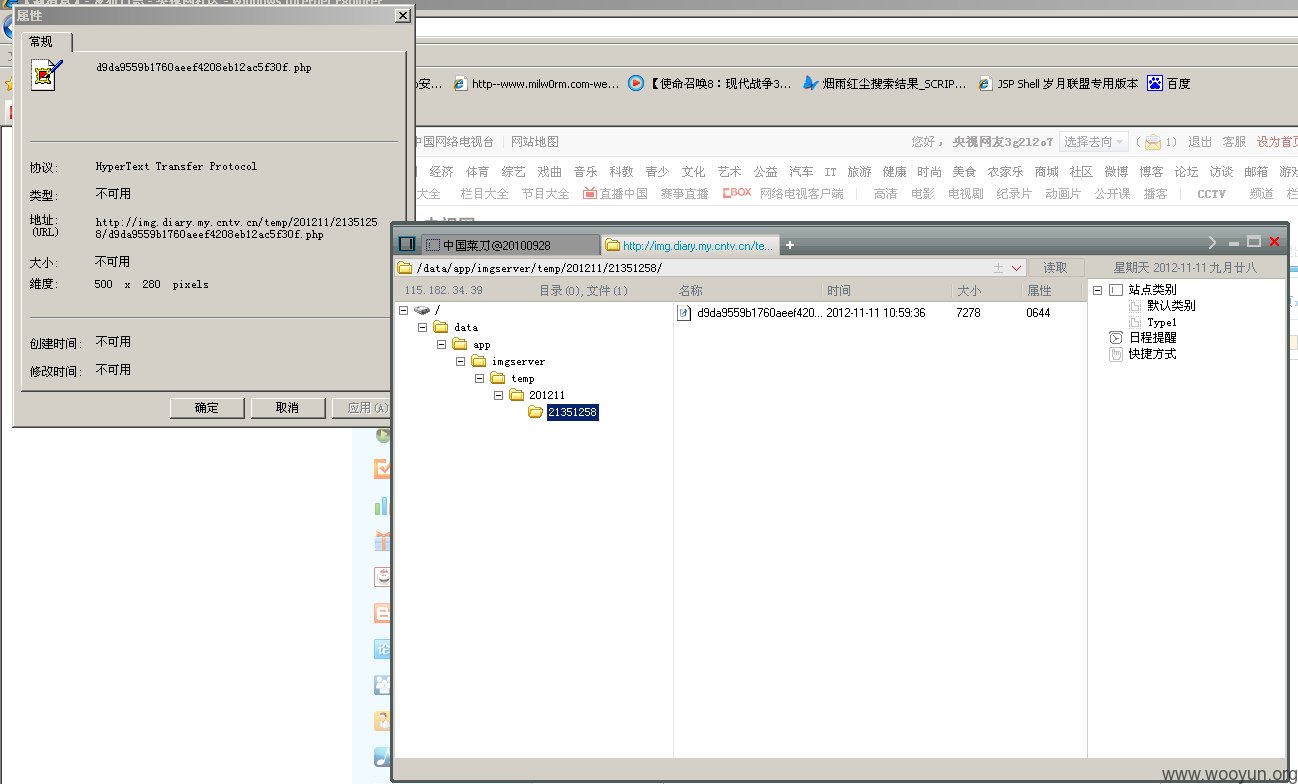
Task: Click the sidebar panel icon before the 中国菜刀 tab
Action: pyautogui.click(x=407, y=244)
